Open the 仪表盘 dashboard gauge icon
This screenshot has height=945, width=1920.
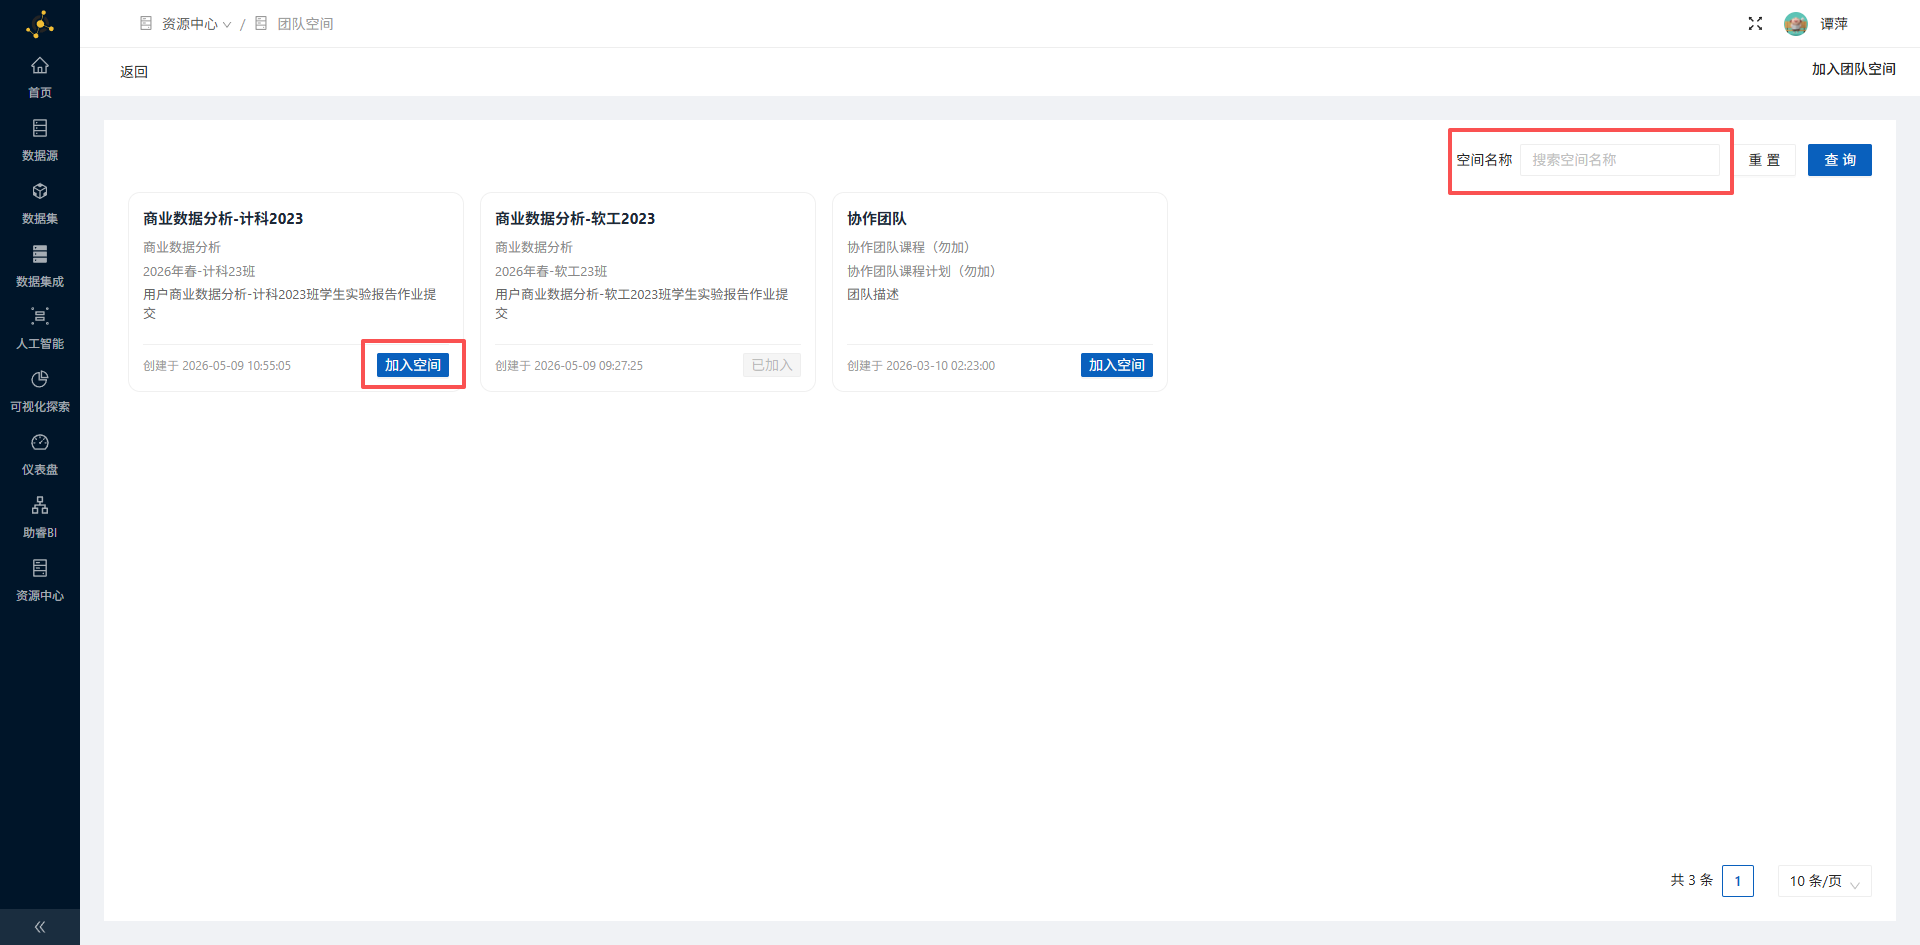pyautogui.click(x=40, y=442)
